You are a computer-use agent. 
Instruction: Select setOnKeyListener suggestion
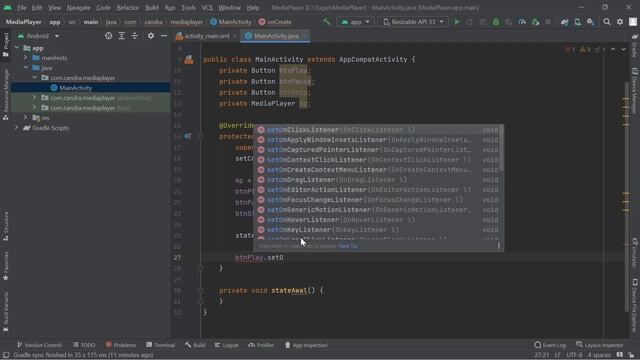[378, 229]
